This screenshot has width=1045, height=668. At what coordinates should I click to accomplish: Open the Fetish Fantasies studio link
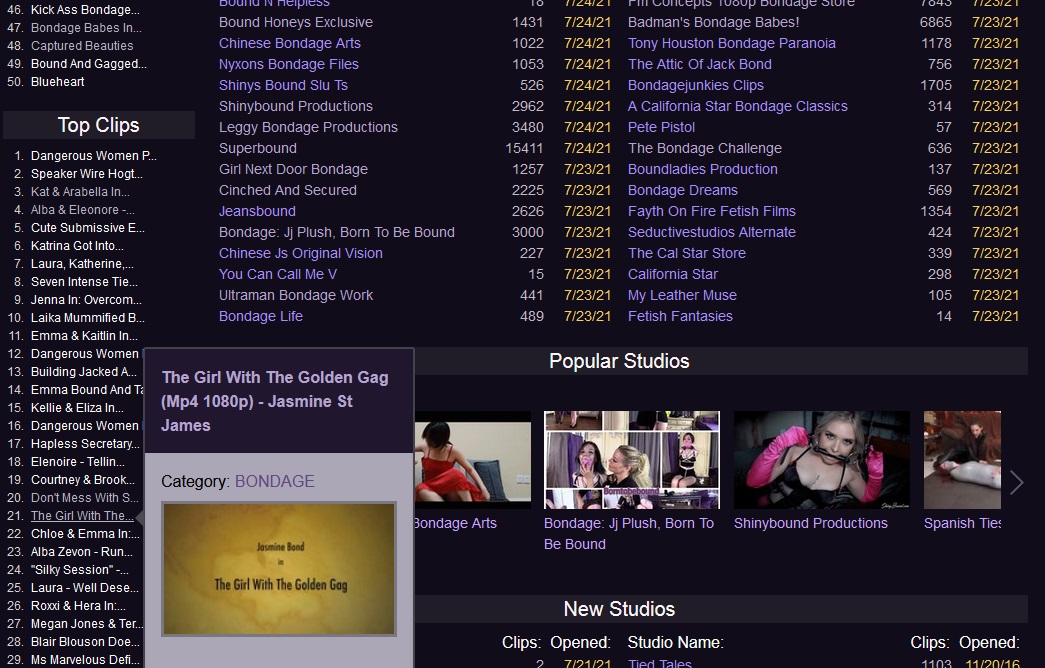tap(680, 316)
